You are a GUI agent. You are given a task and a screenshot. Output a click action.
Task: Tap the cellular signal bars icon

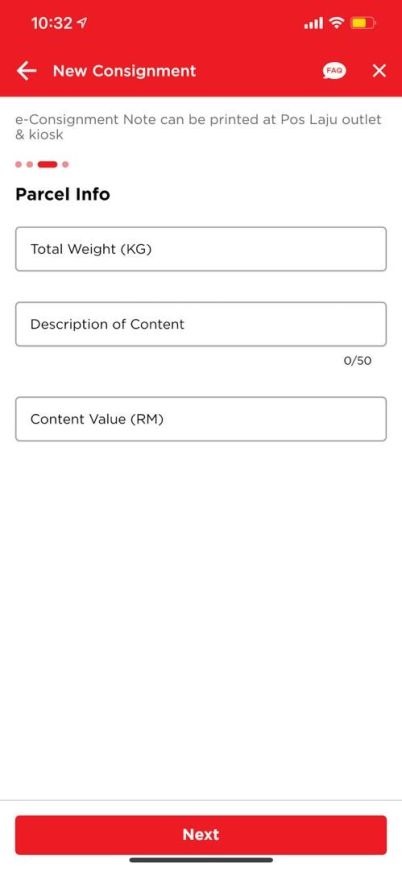(x=313, y=23)
